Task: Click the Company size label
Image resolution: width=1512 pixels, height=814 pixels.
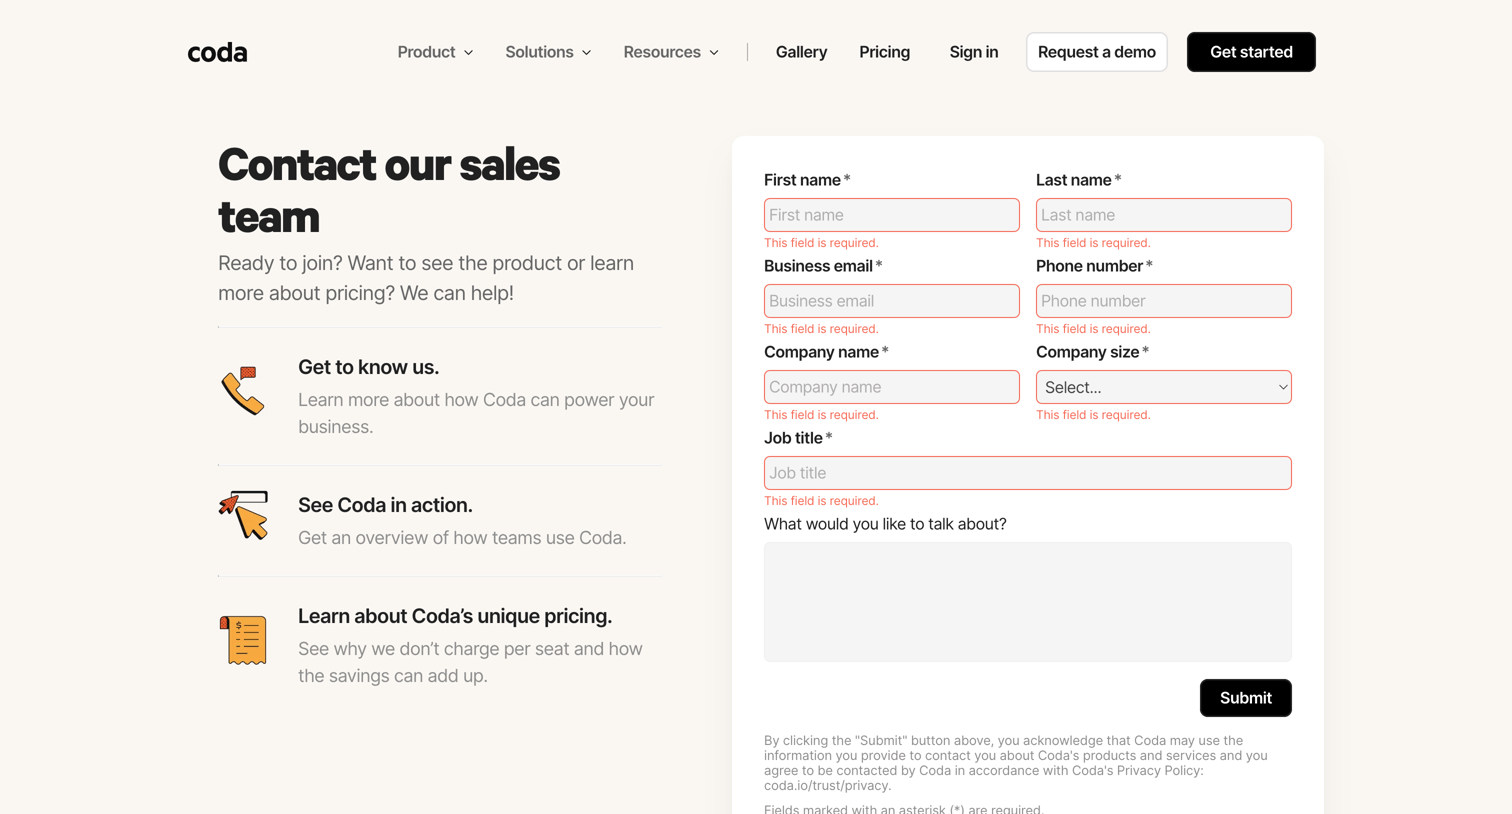Action: point(1092,352)
